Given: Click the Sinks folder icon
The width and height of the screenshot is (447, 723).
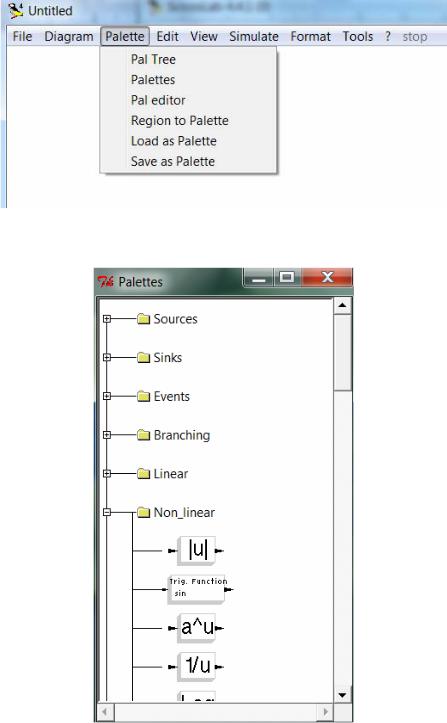Looking at the screenshot, I should pyautogui.click(x=143, y=357).
